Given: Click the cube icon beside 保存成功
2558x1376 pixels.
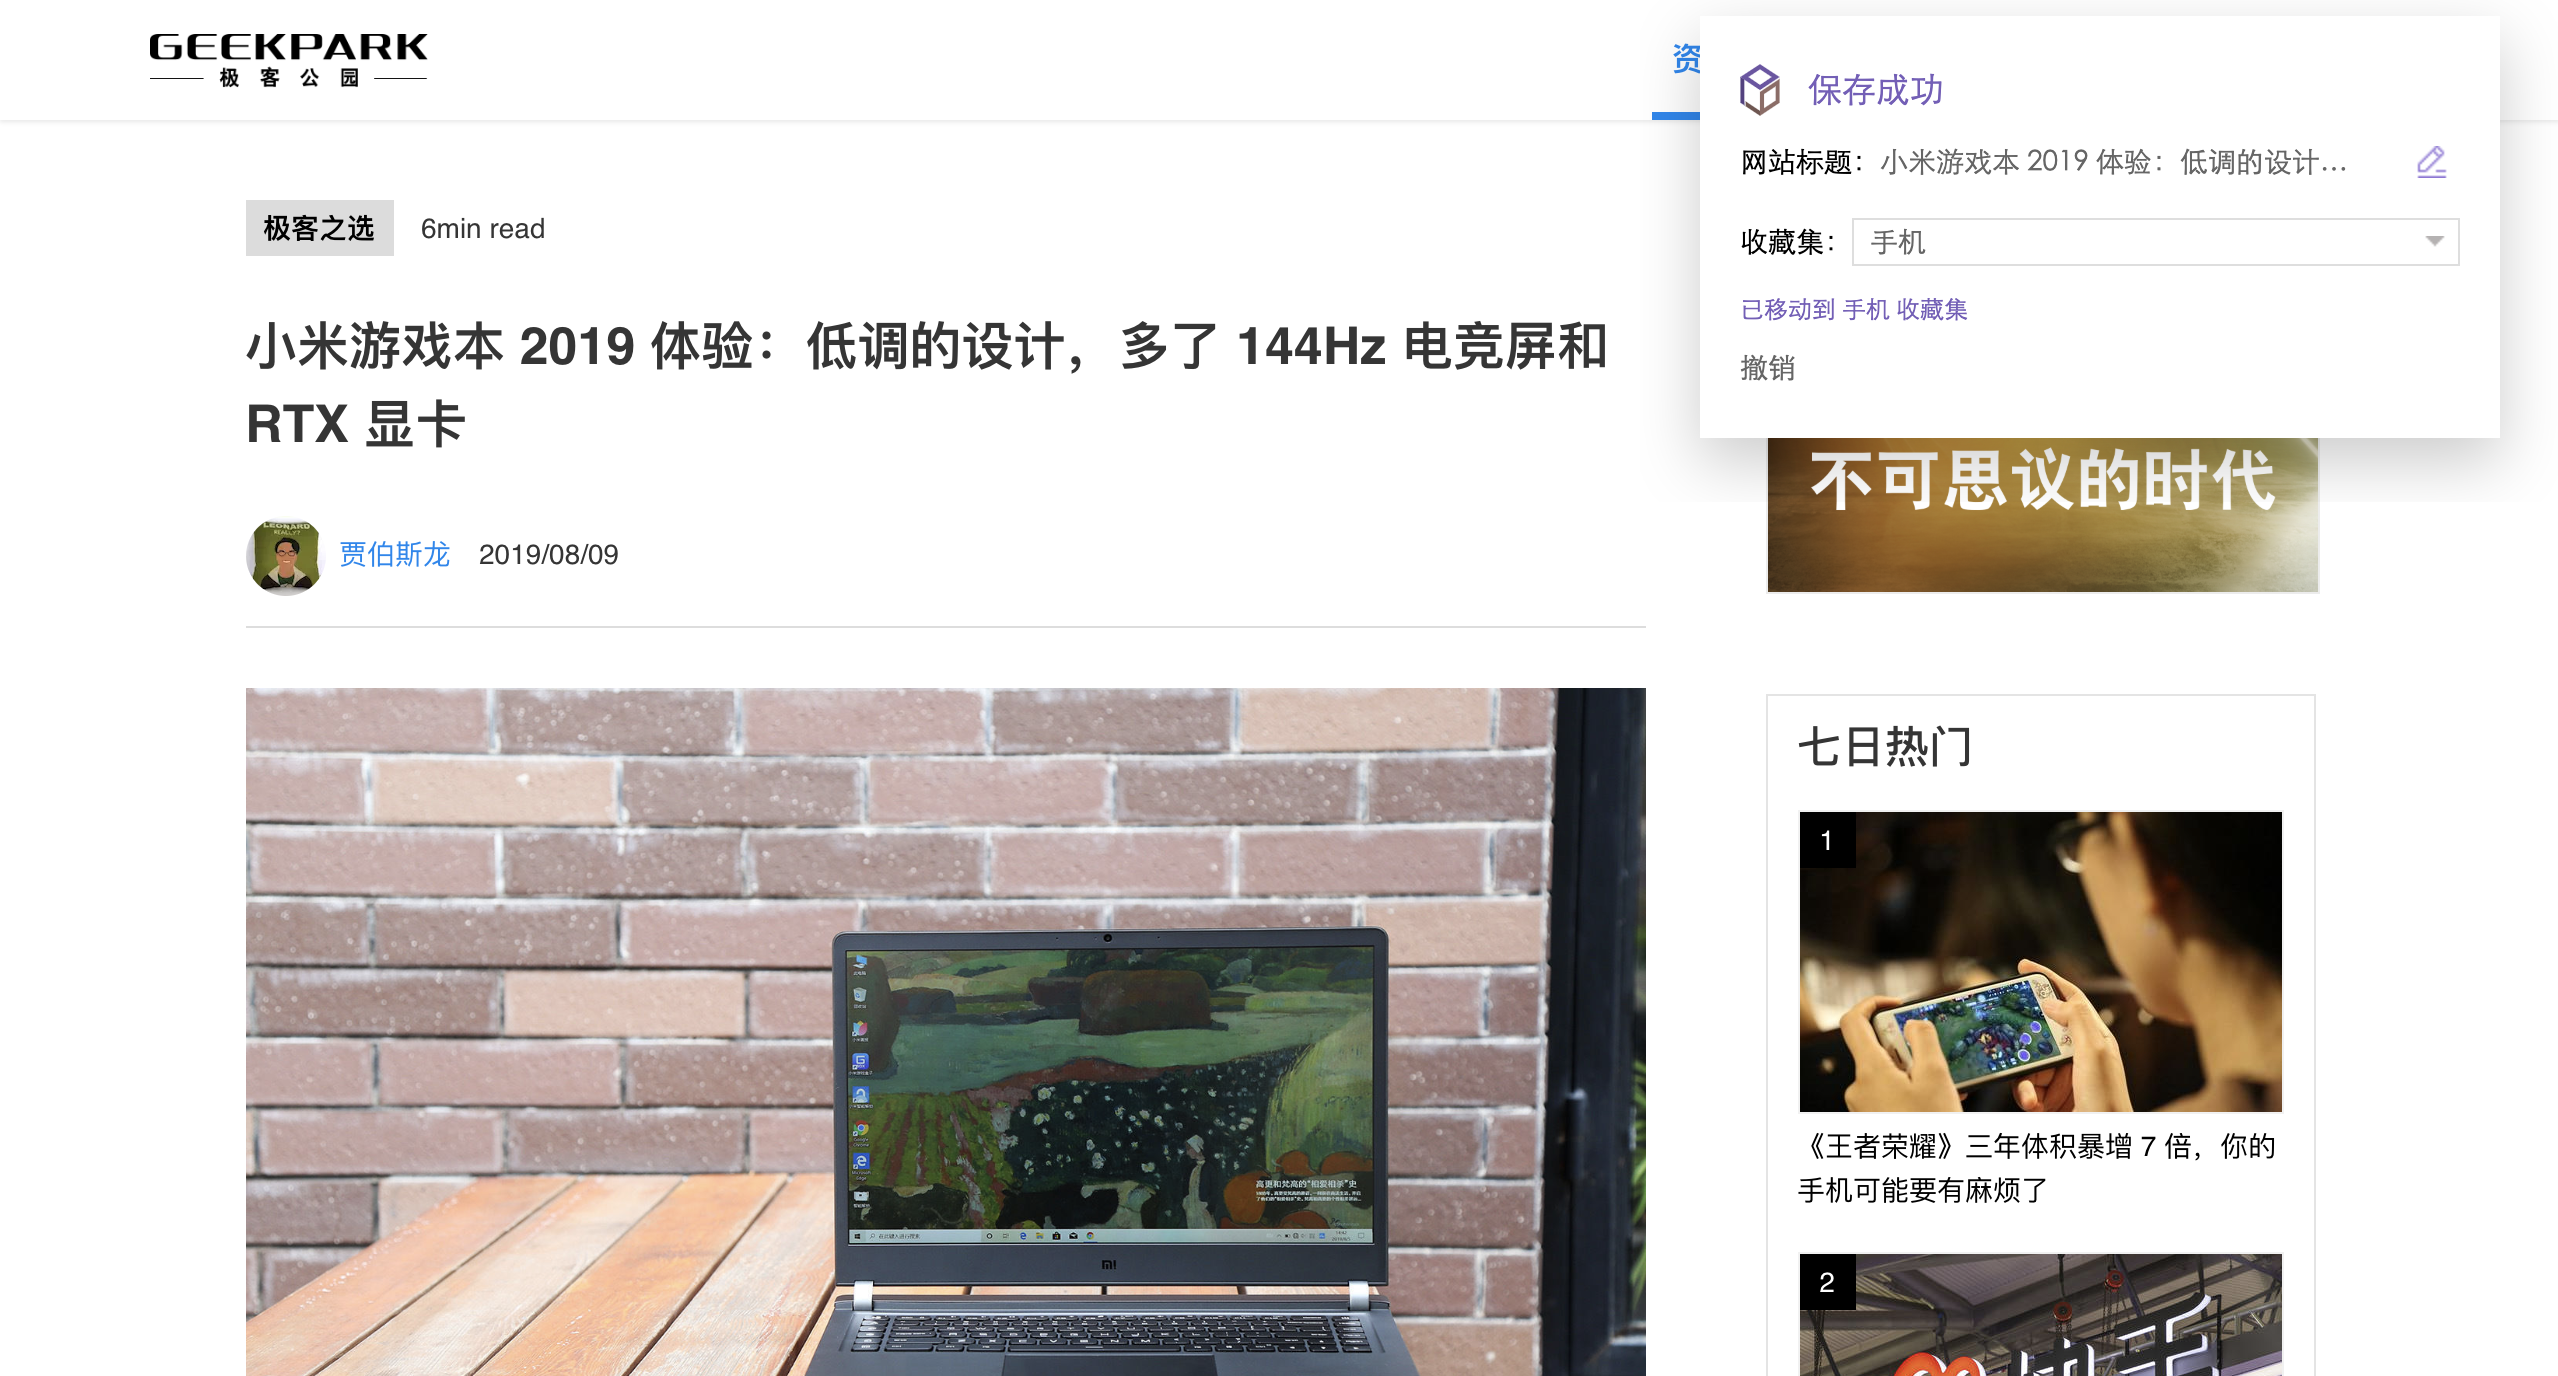Looking at the screenshot, I should [x=1760, y=90].
